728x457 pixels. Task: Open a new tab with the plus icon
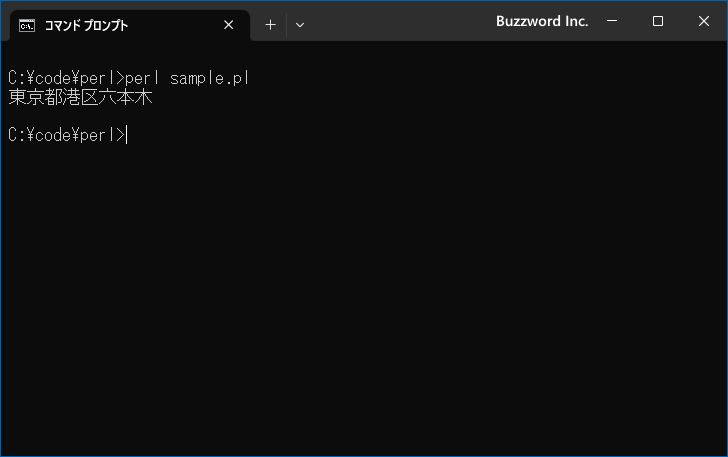coord(270,25)
